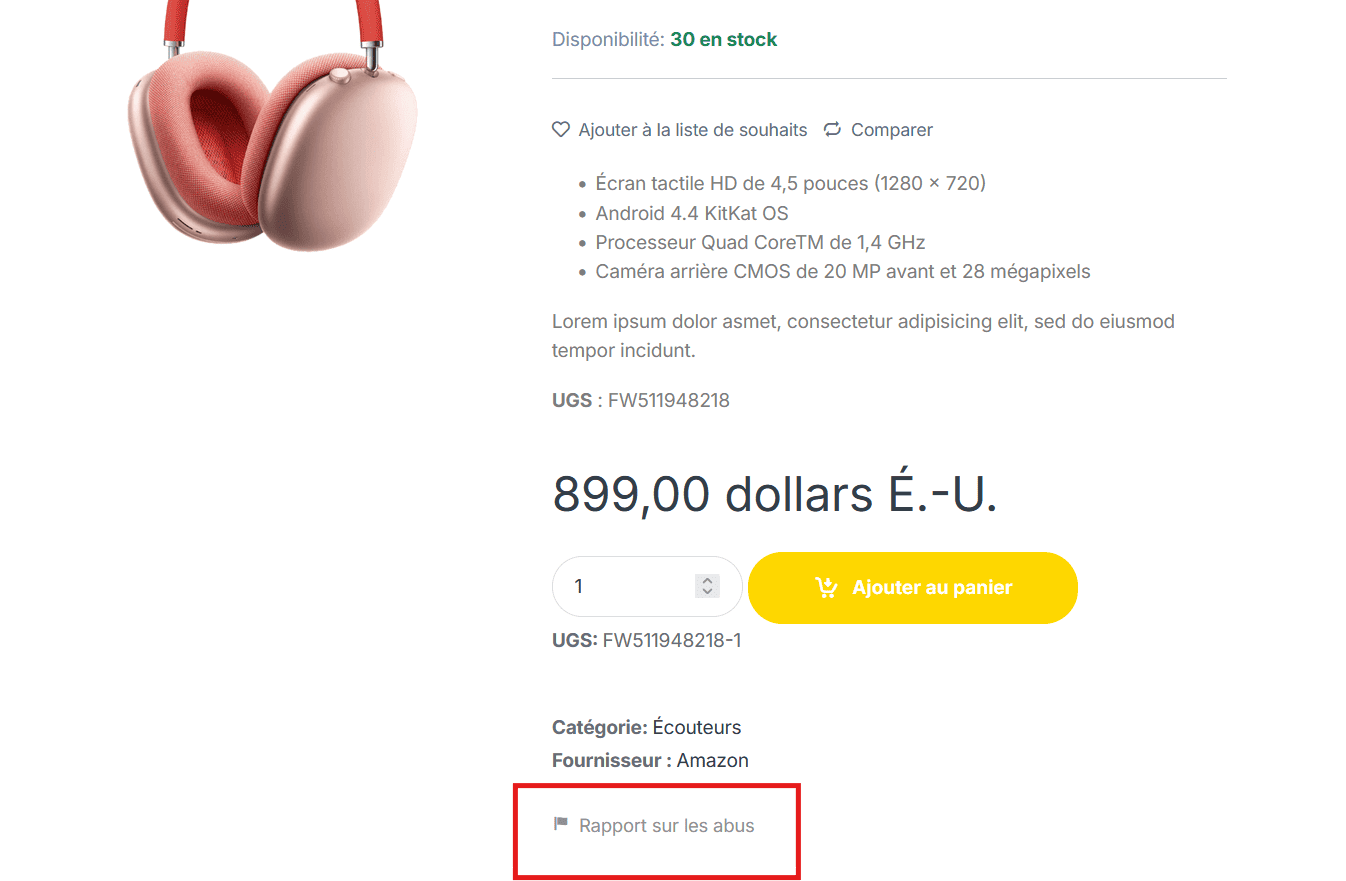
Task: Click the 'Ajouter au panier' button label
Action: pos(932,588)
